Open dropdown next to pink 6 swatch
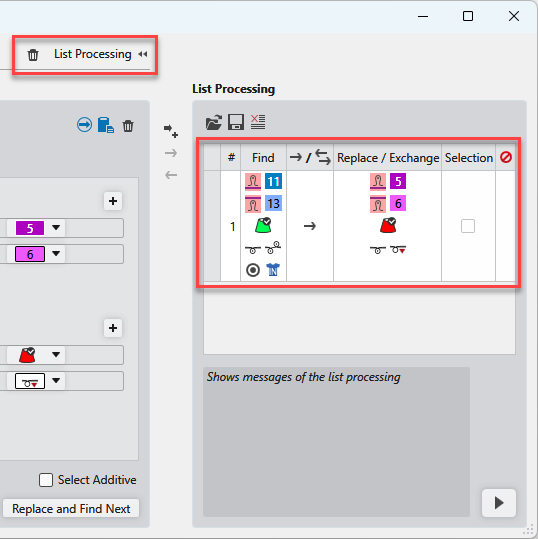538x539 pixels. tap(56, 254)
